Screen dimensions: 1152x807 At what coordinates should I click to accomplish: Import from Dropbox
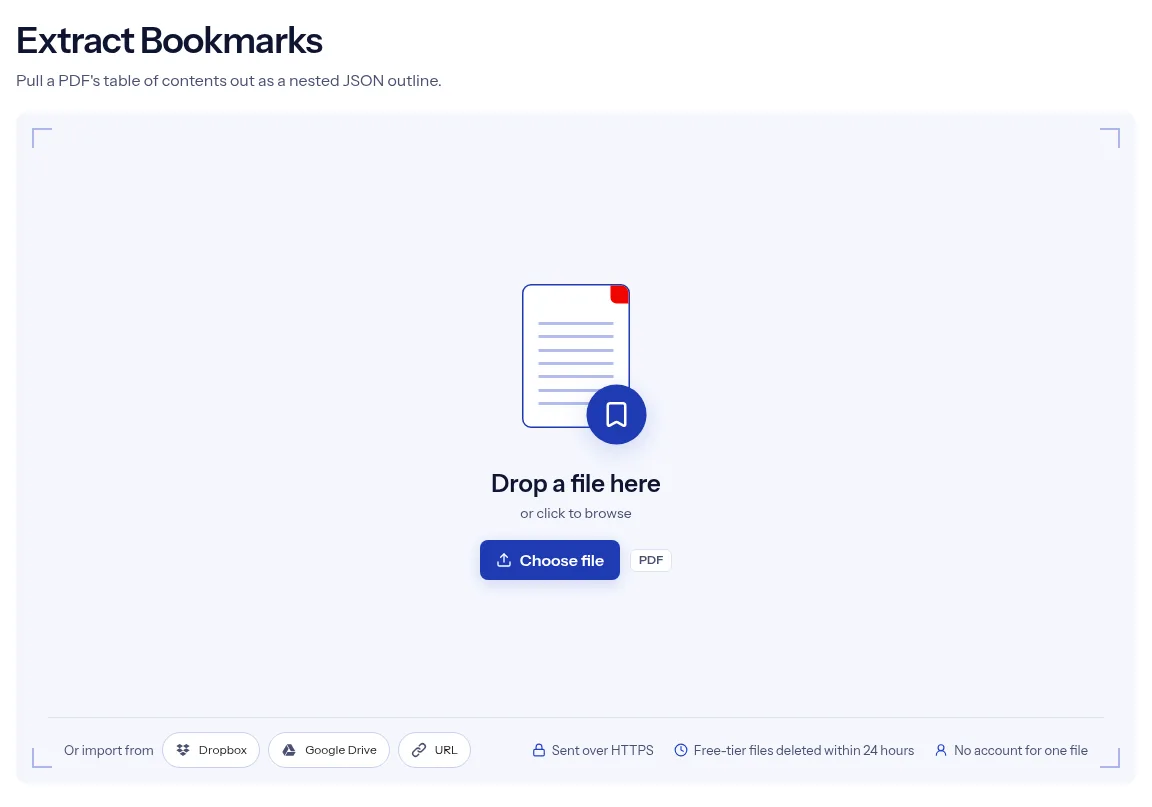coord(211,750)
